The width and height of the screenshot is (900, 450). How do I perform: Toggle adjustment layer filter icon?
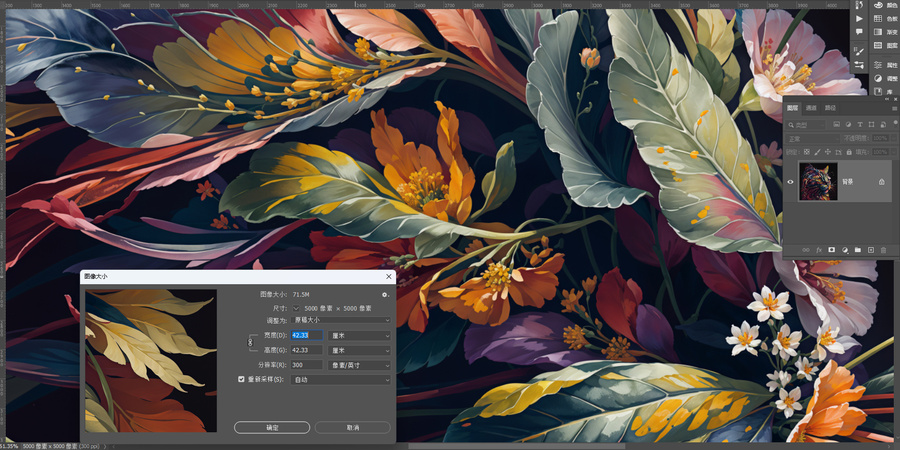pyautogui.click(x=848, y=124)
